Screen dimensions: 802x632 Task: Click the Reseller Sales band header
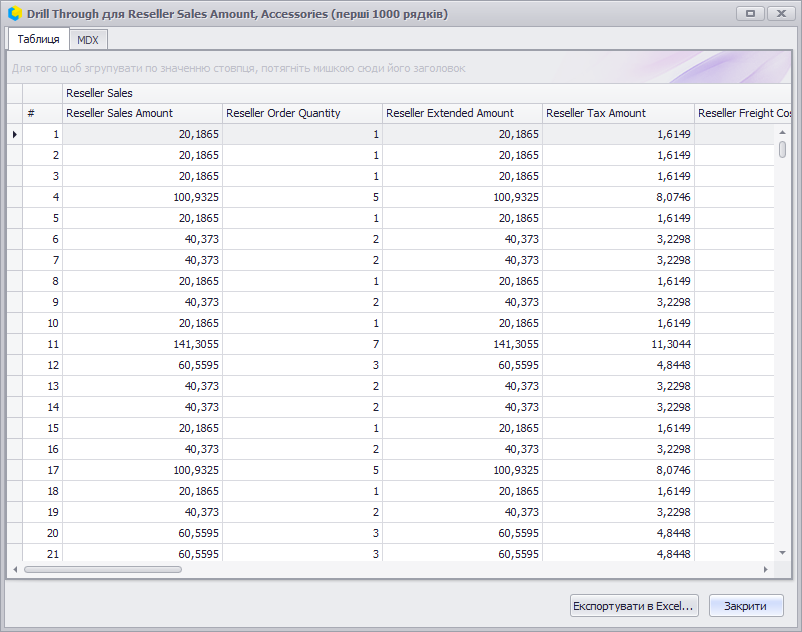pyautogui.click(x=427, y=93)
